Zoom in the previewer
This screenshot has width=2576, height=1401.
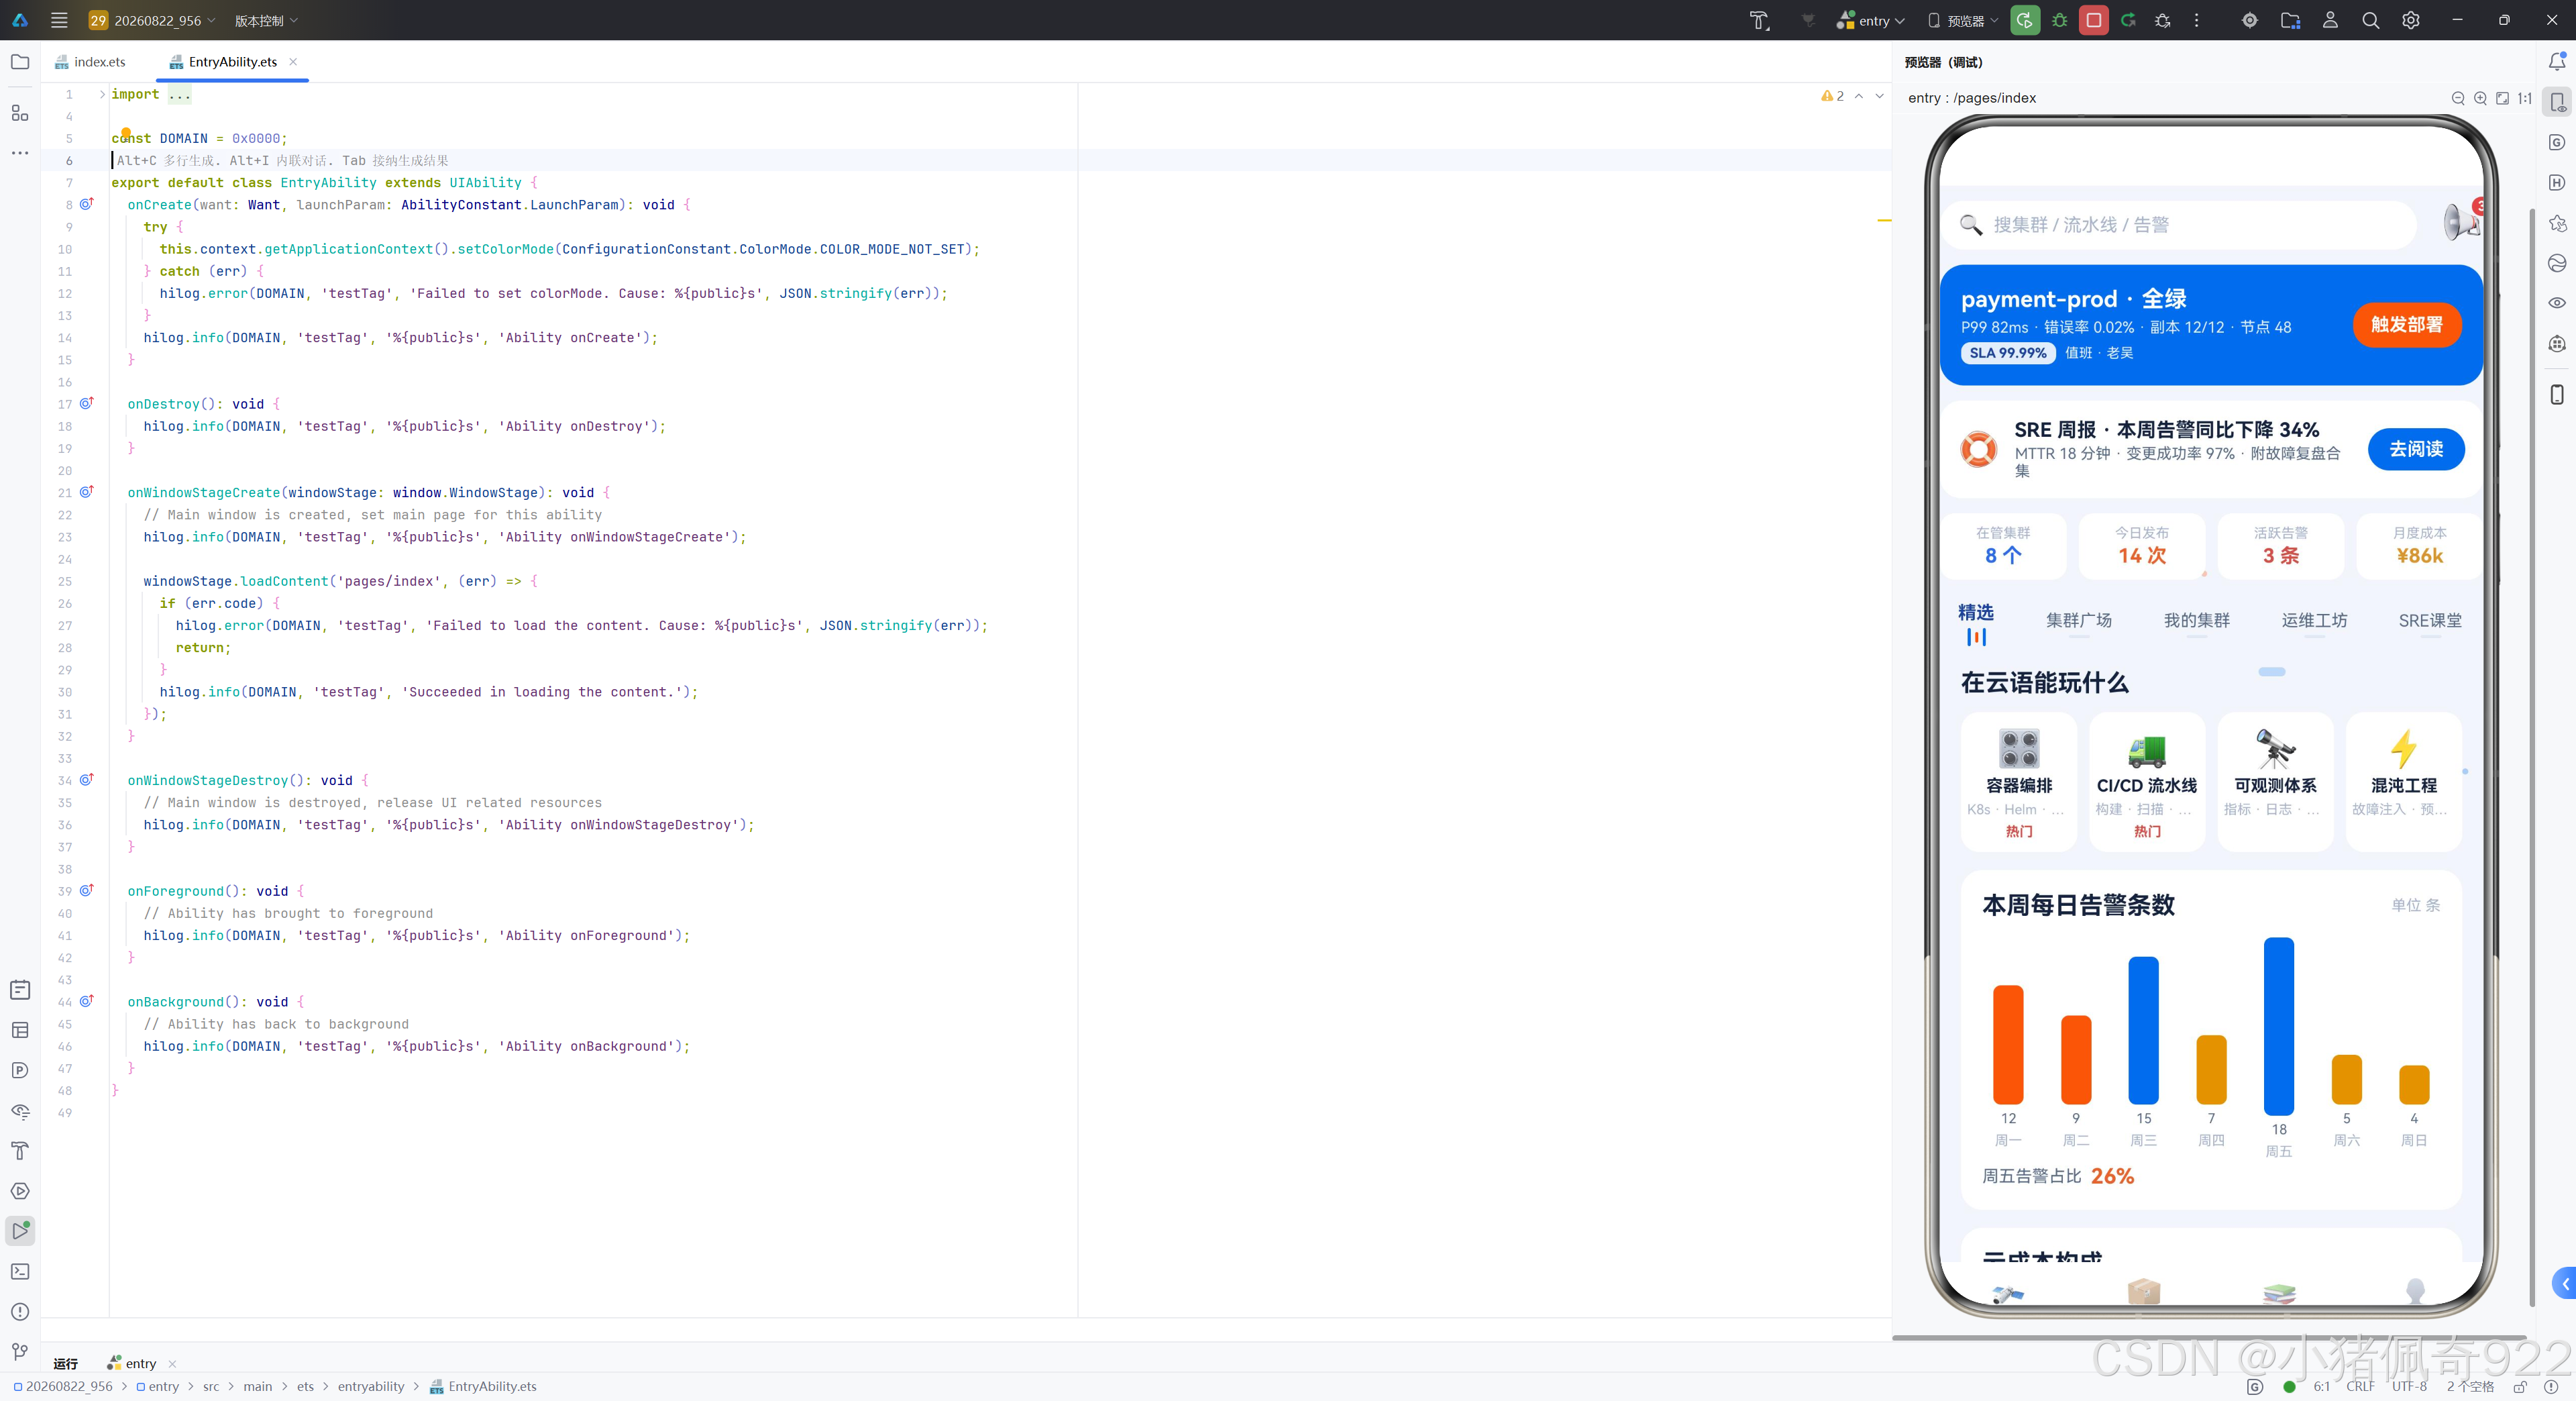pos(2480,98)
